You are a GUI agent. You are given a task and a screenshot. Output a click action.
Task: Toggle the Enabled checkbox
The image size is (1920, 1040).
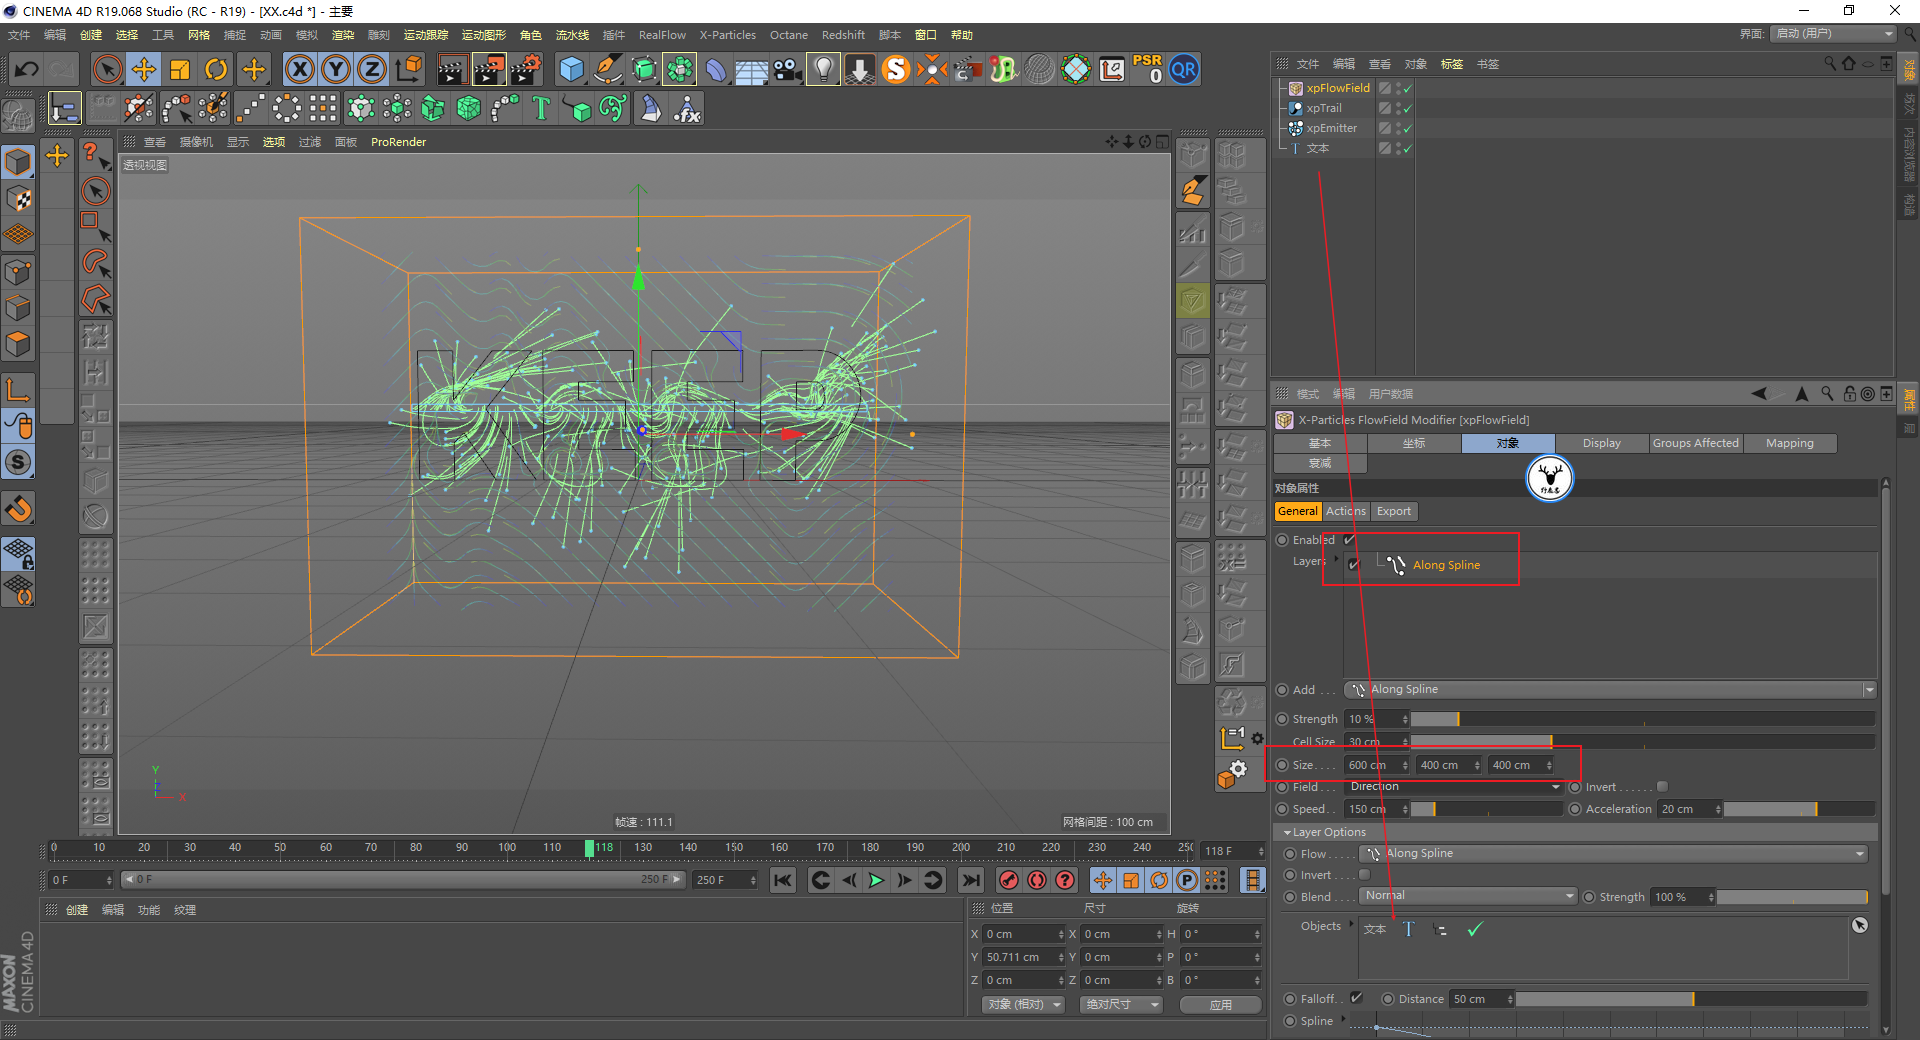click(x=1349, y=540)
